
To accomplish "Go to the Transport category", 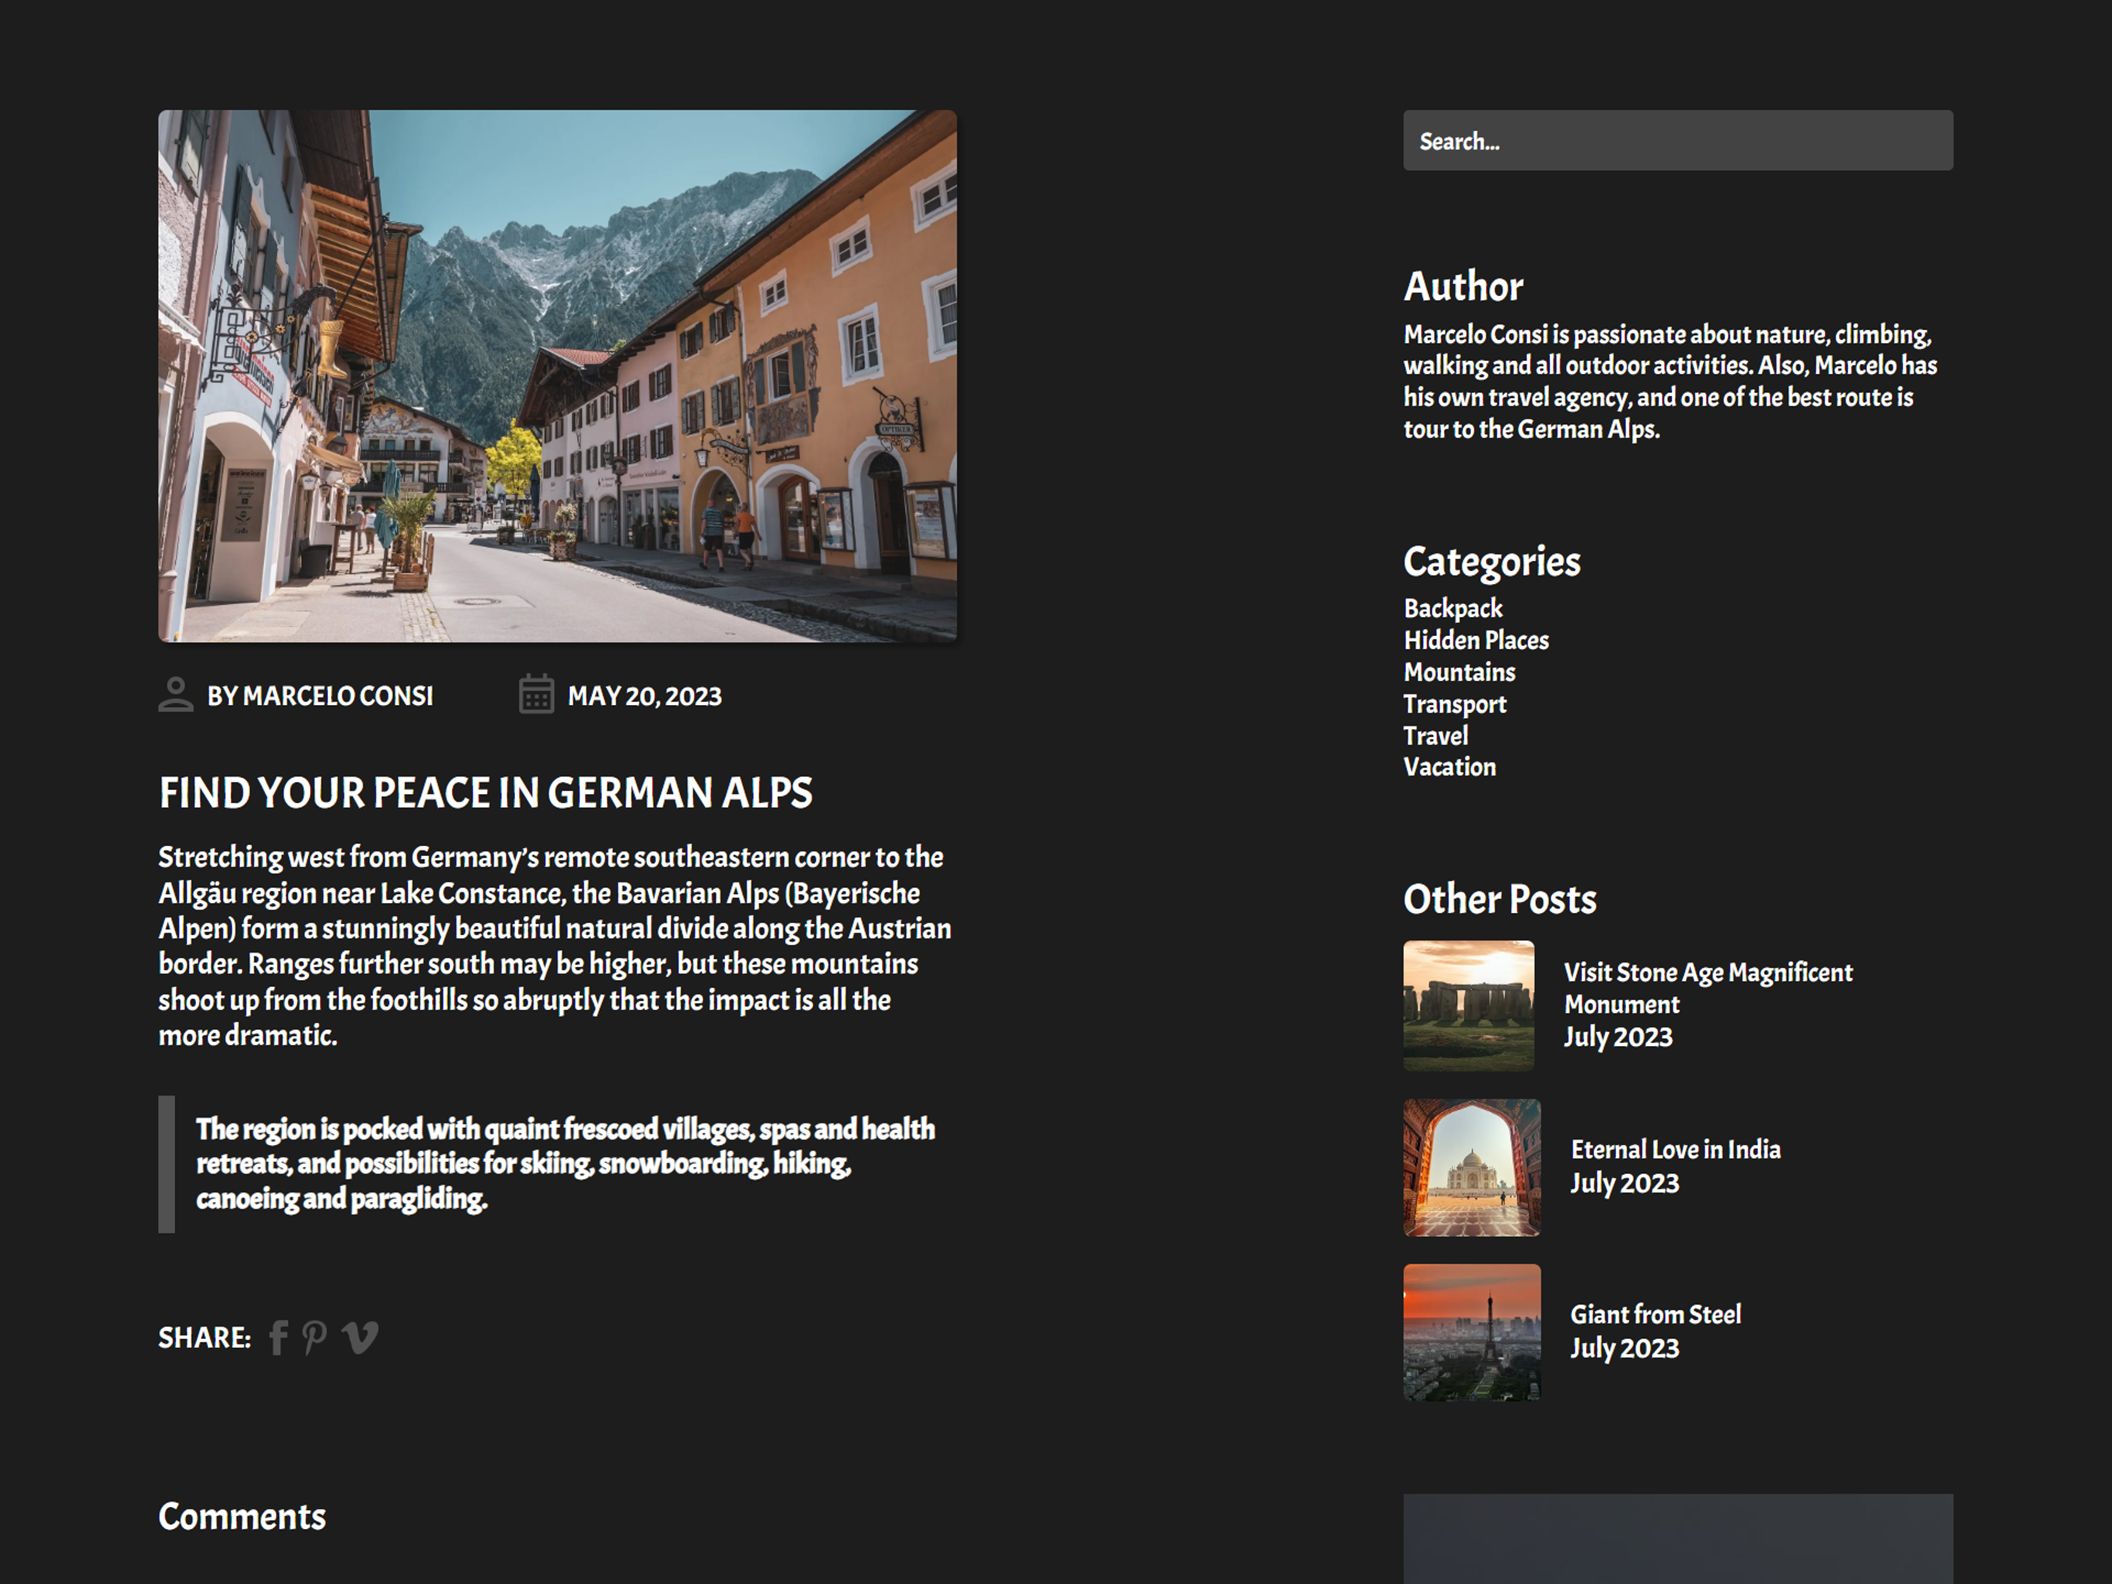I will [x=1454, y=705].
